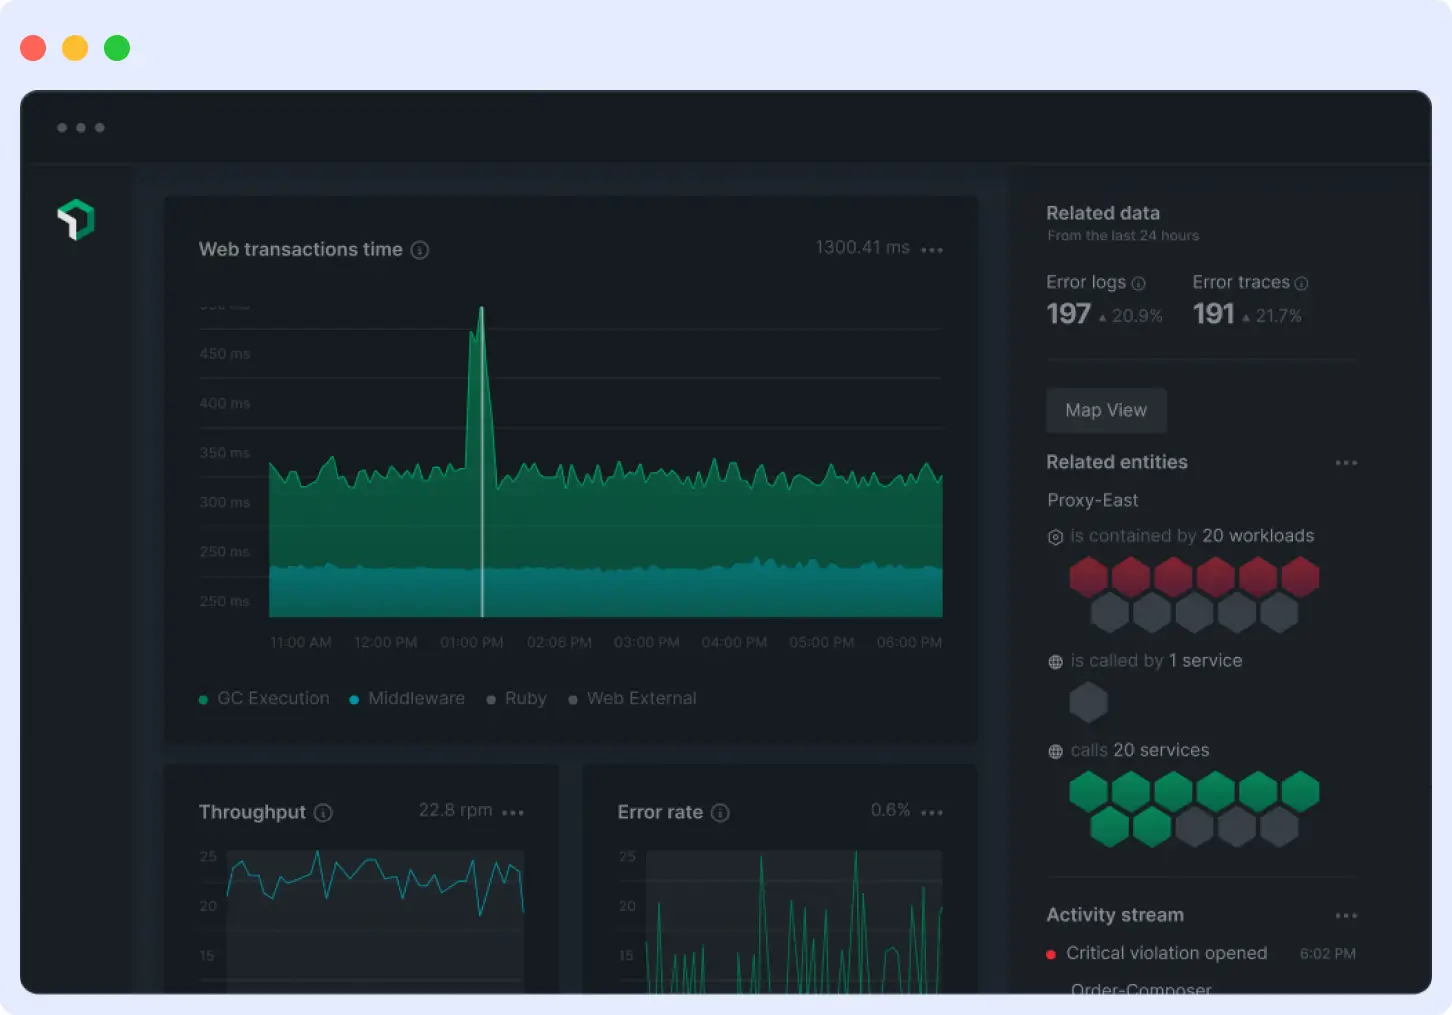Select a red workload hexagon under Proxy-East
This screenshot has width=1452, height=1015.
[x=1089, y=577]
